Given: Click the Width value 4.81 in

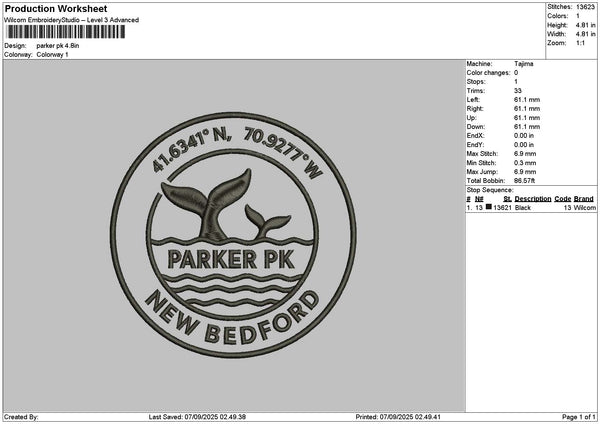Looking at the screenshot, I should (585, 34).
